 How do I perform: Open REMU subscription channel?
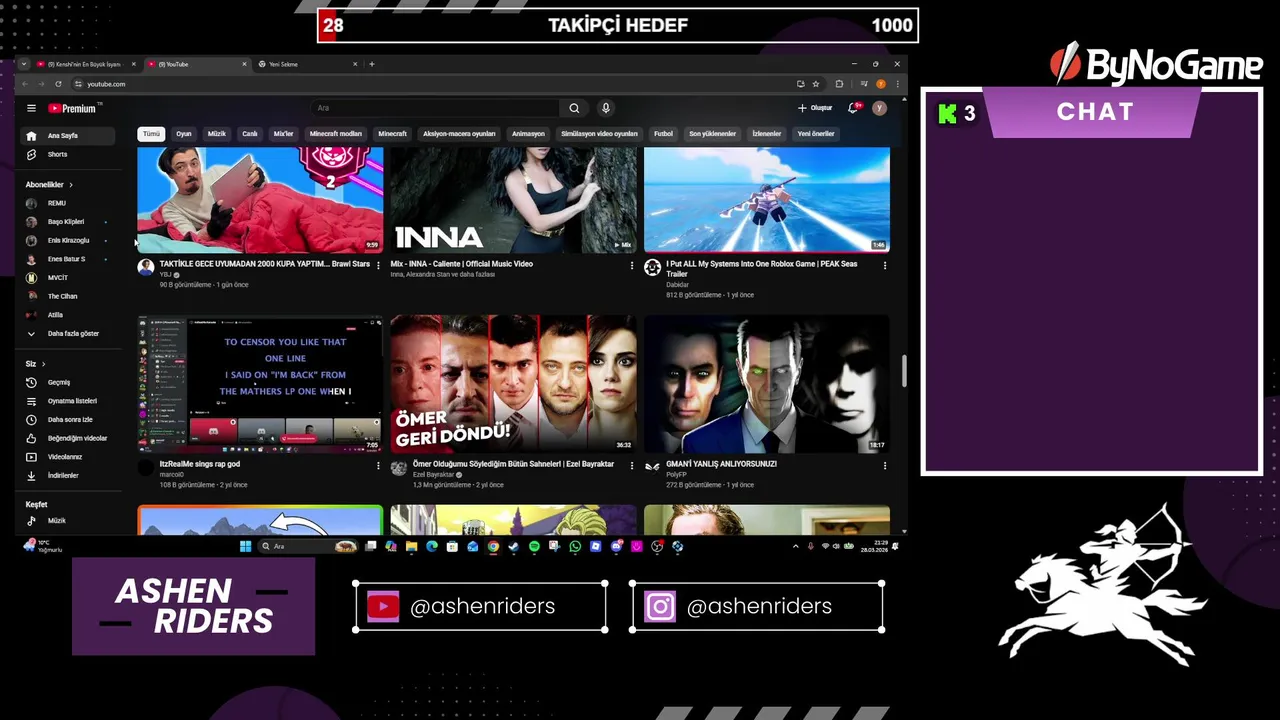tap(68, 203)
